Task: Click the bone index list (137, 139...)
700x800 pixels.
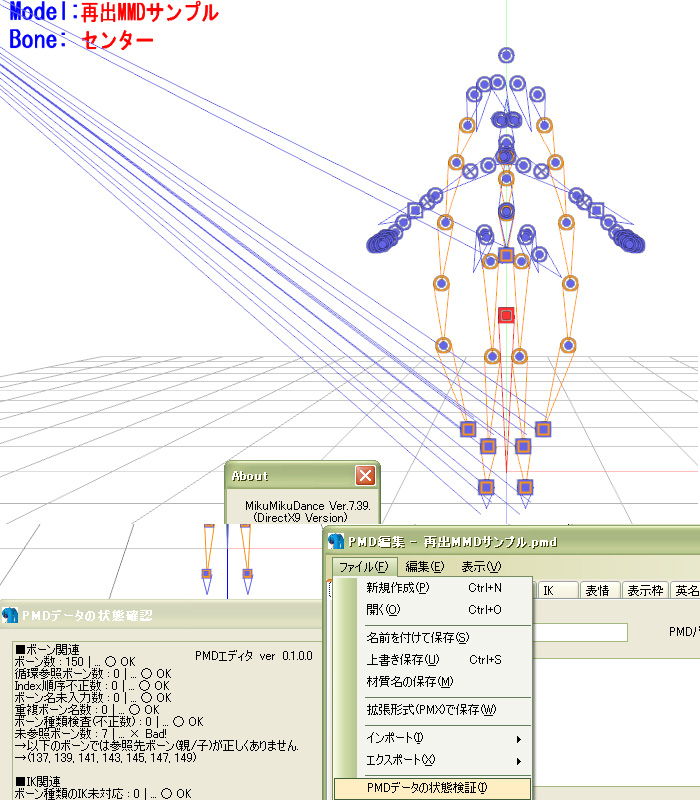Action: [105, 758]
